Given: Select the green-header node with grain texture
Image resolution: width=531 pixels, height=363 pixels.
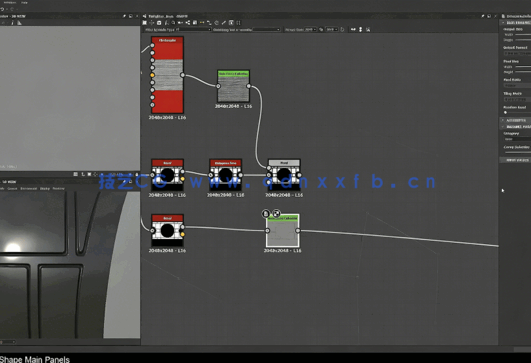Looking at the screenshot, I should [233, 86].
